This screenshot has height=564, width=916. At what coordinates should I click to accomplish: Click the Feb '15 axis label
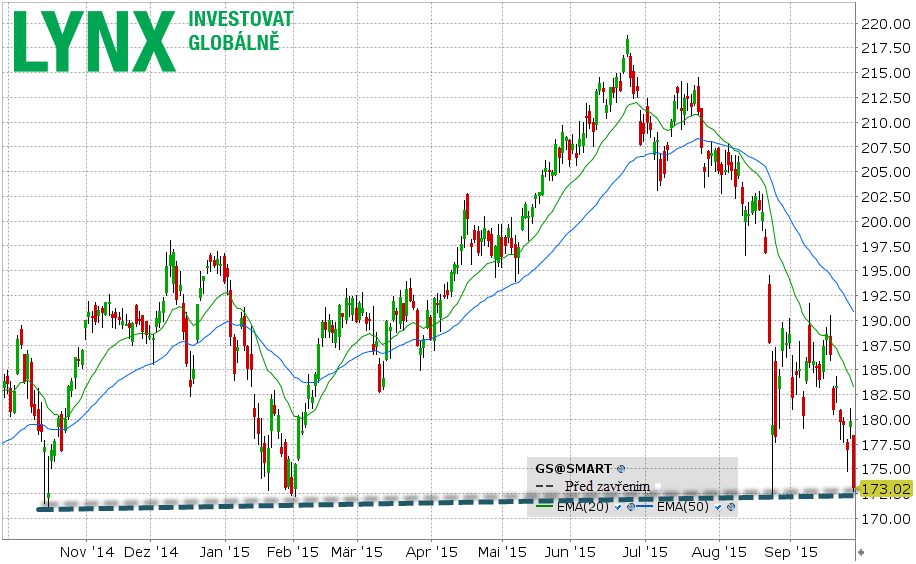click(293, 552)
